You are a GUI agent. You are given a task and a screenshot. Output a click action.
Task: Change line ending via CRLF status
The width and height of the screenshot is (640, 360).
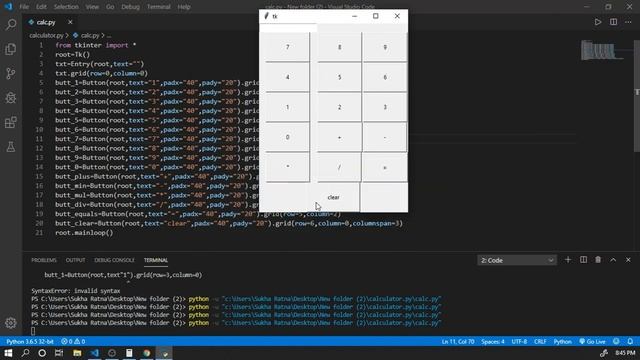(x=540, y=342)
